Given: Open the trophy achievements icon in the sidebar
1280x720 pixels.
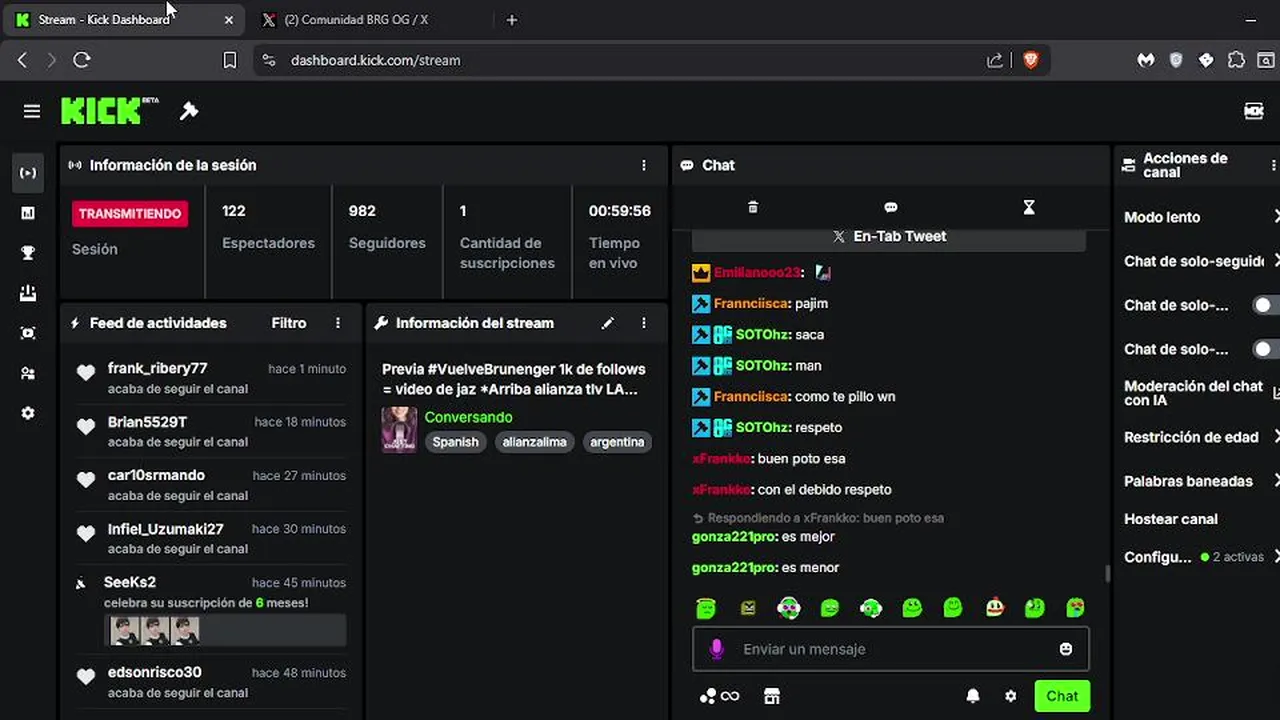Looking at the screenshot, I should (28, 253).
